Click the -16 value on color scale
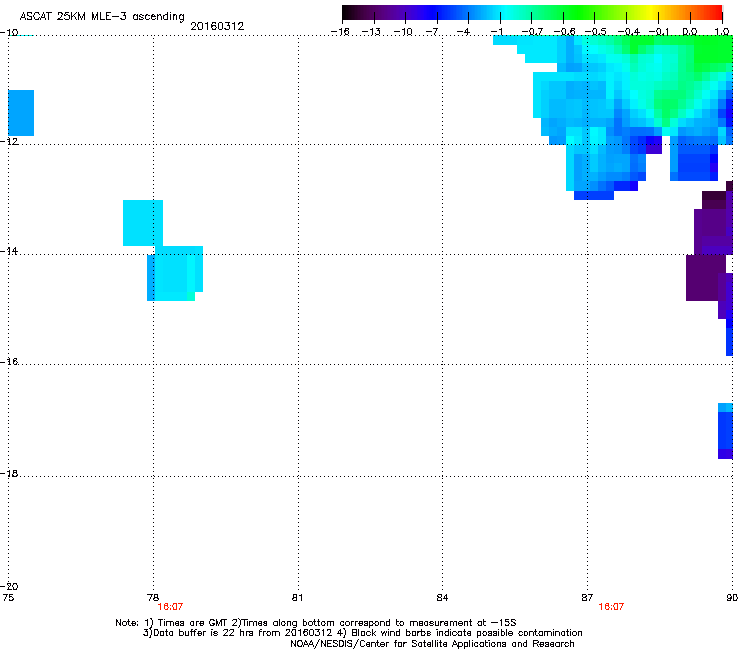740x650 pixels. 340,32
